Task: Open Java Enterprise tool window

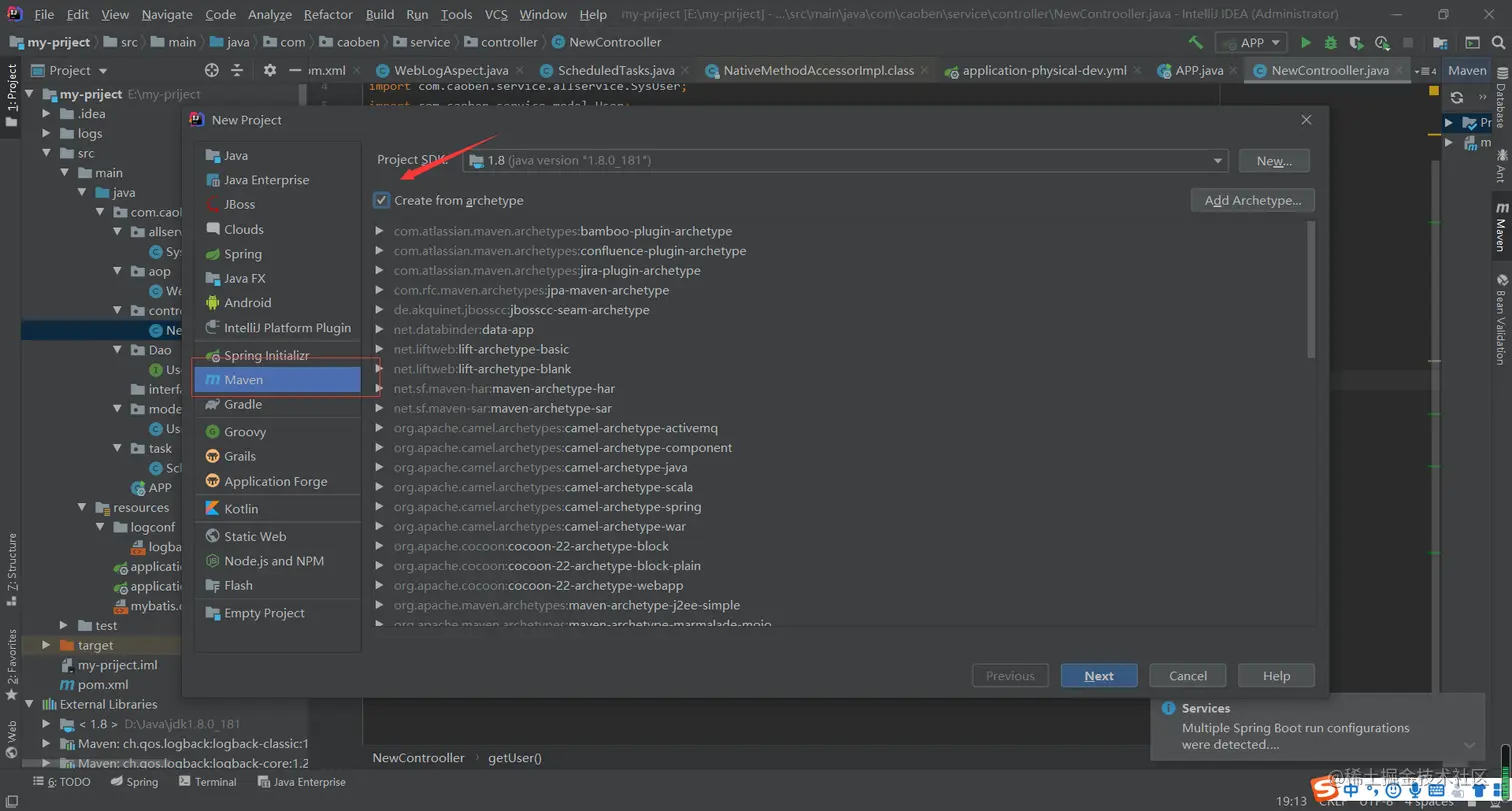Action: tap(300, 782)
